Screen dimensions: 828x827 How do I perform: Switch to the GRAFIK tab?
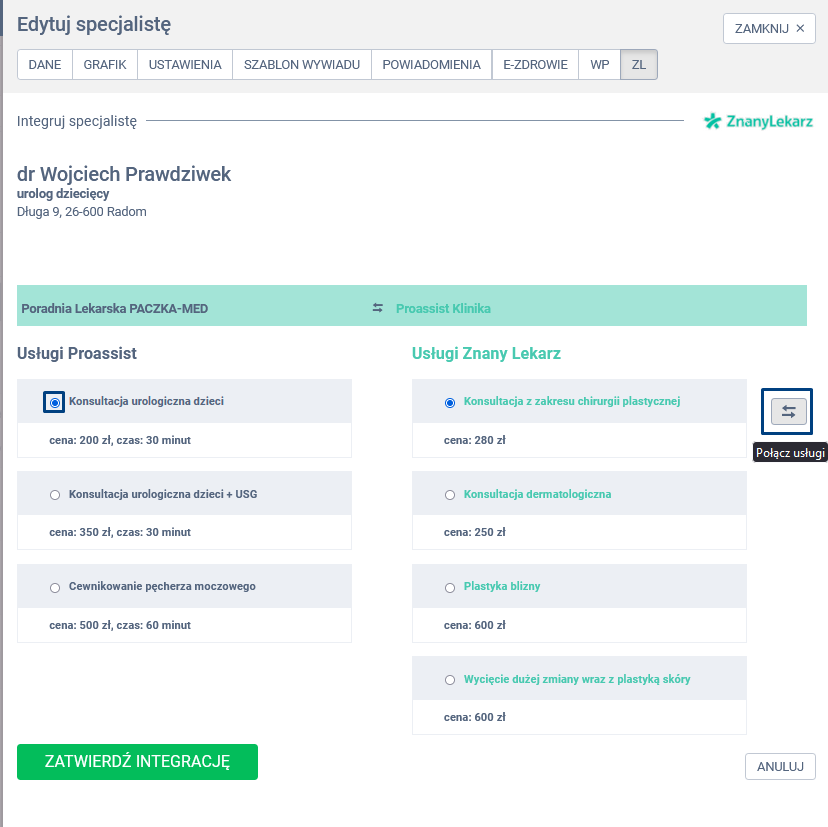pyautogui.click(x=105, y=65)
